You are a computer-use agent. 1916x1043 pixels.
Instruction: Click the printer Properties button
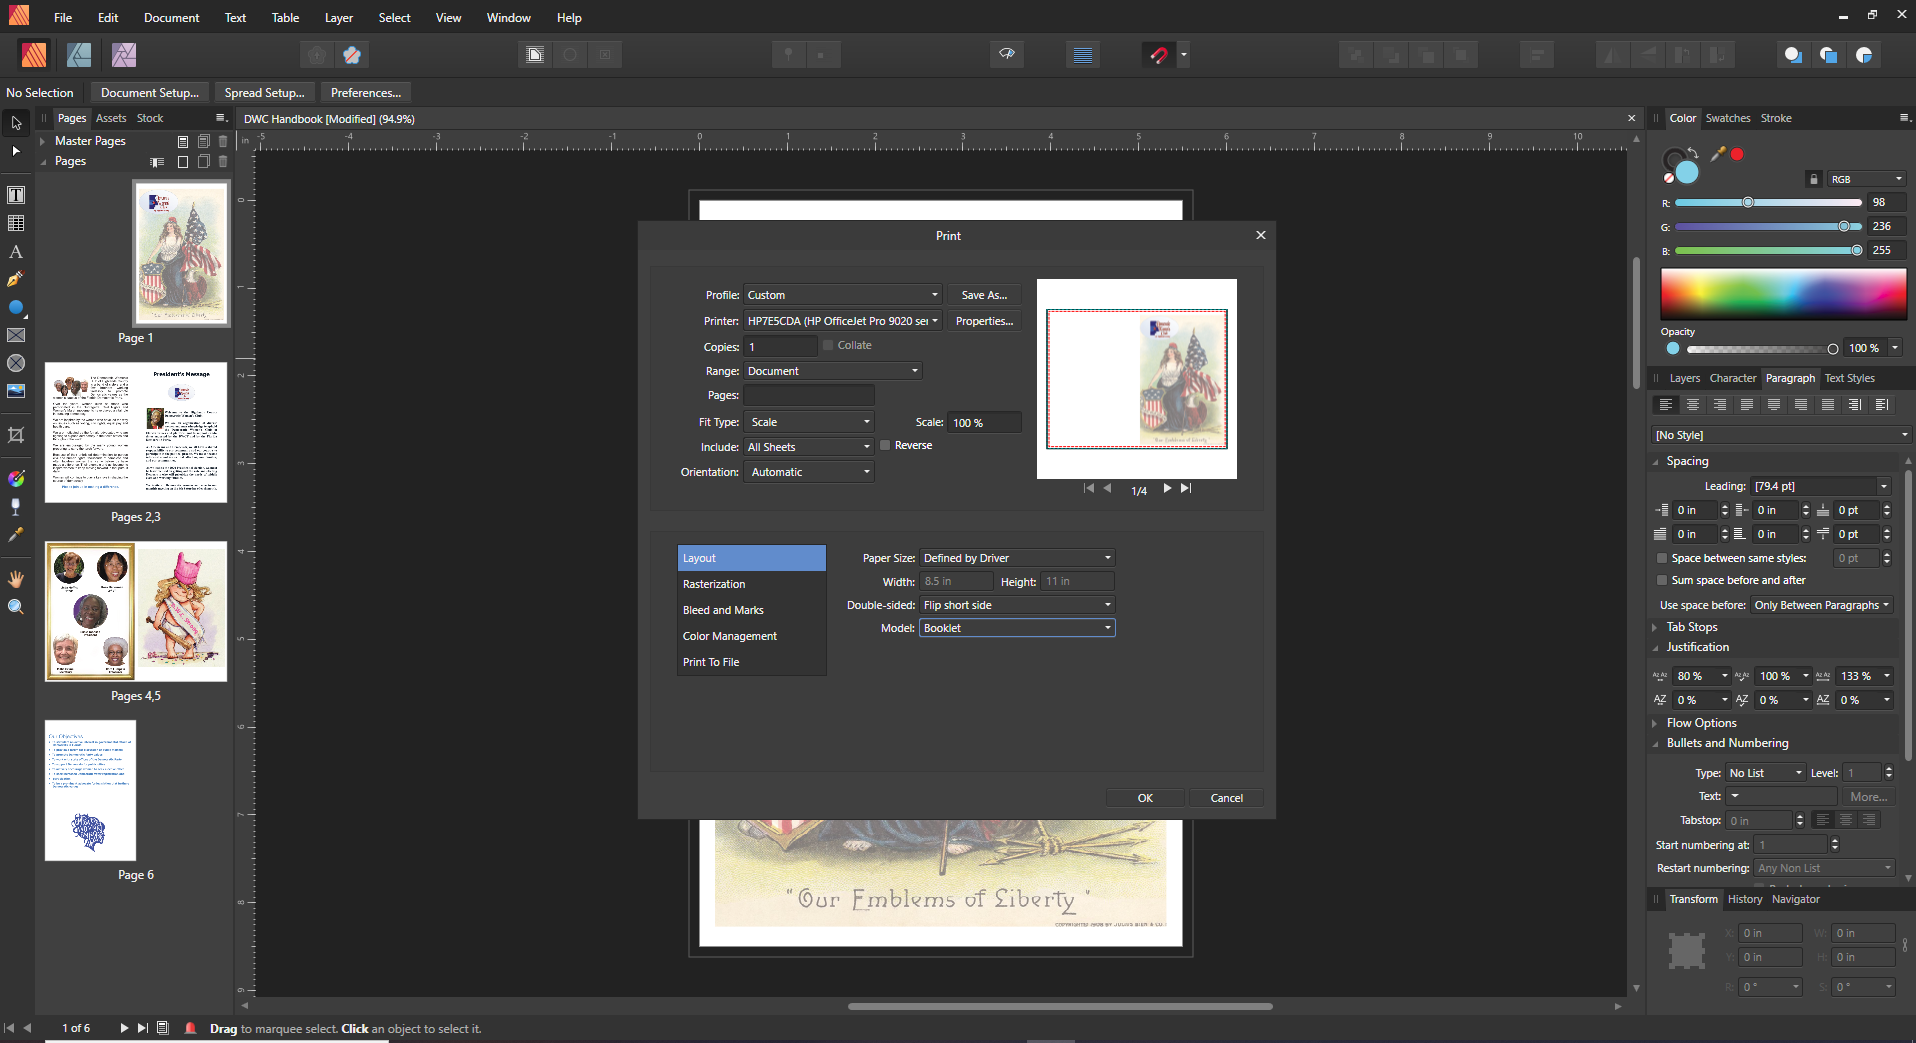point(984,321)
